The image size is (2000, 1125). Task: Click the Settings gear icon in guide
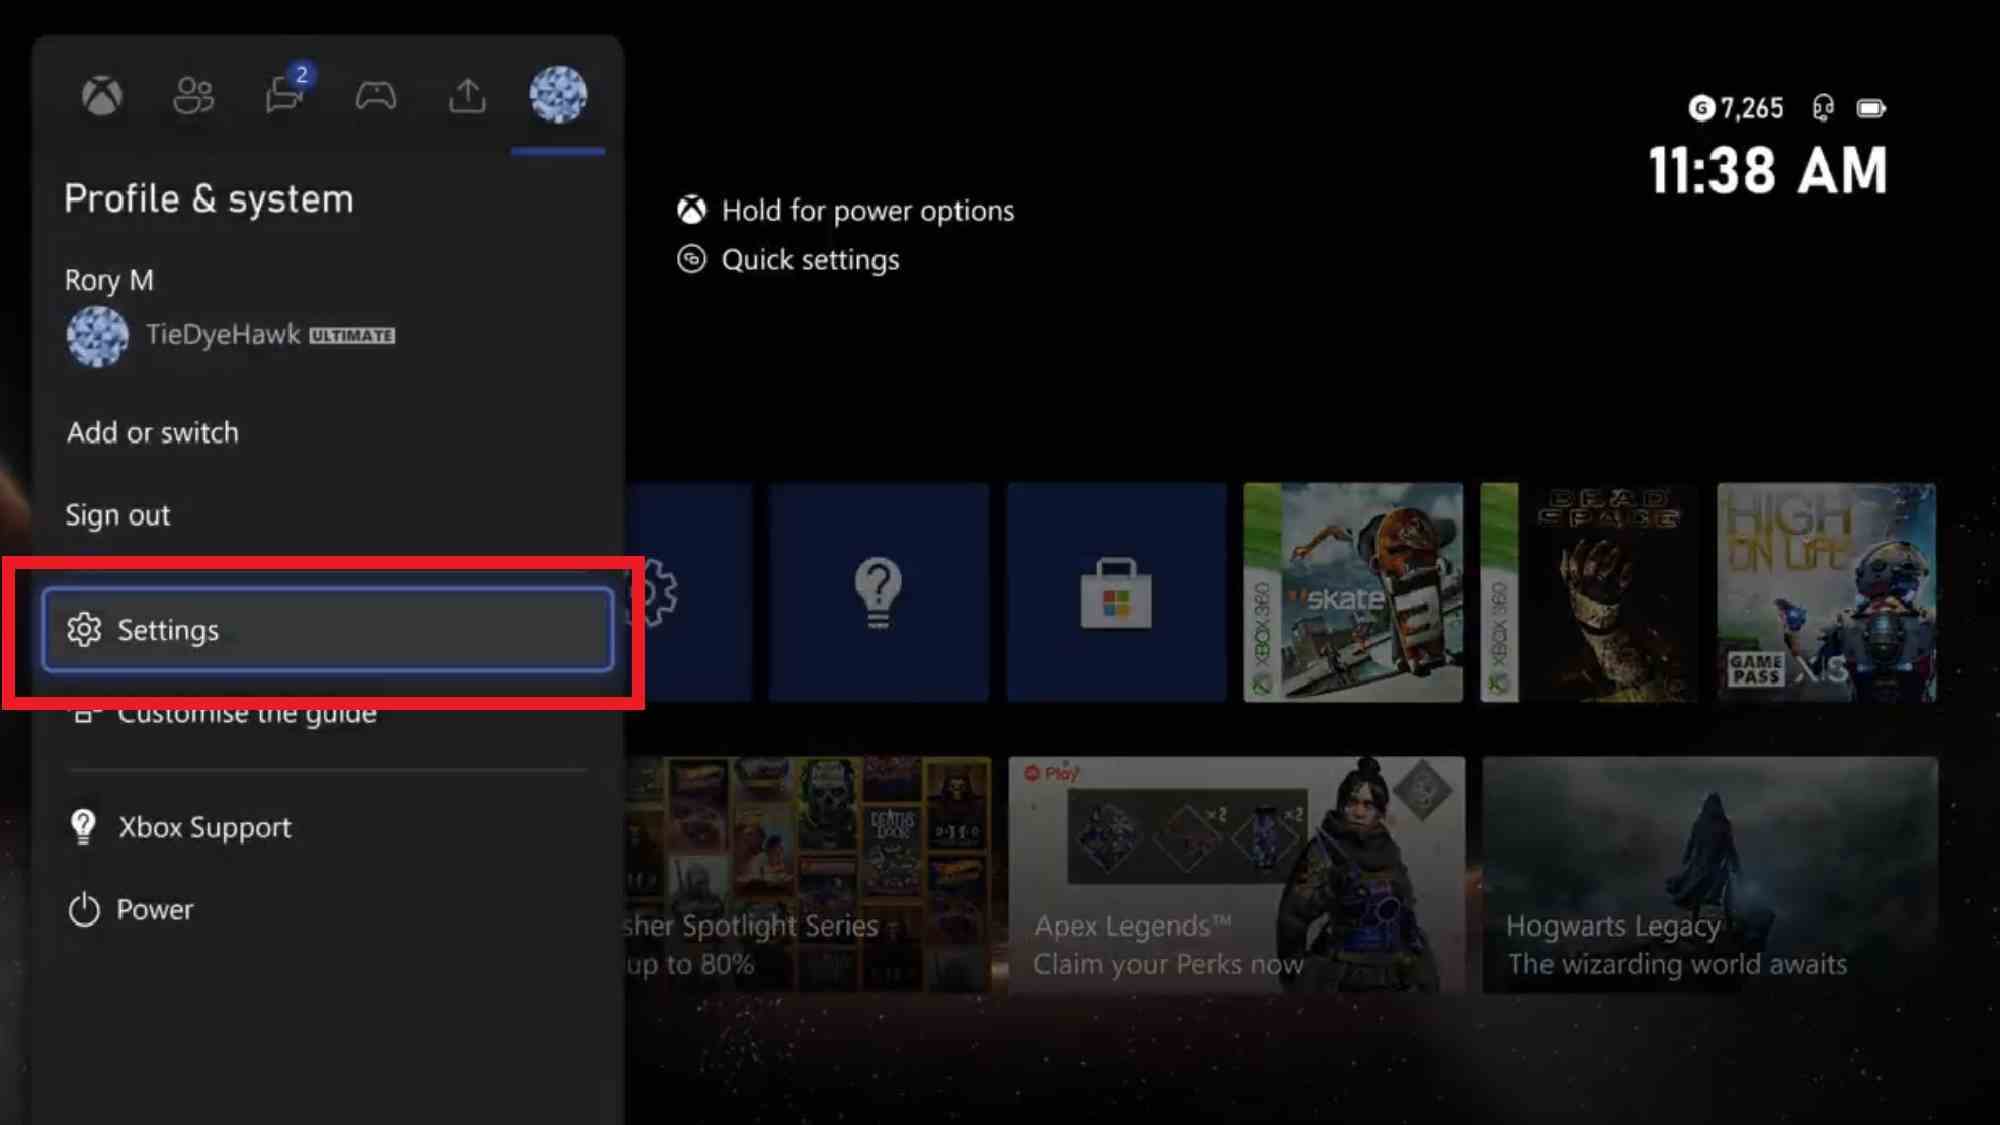point(84,629)
